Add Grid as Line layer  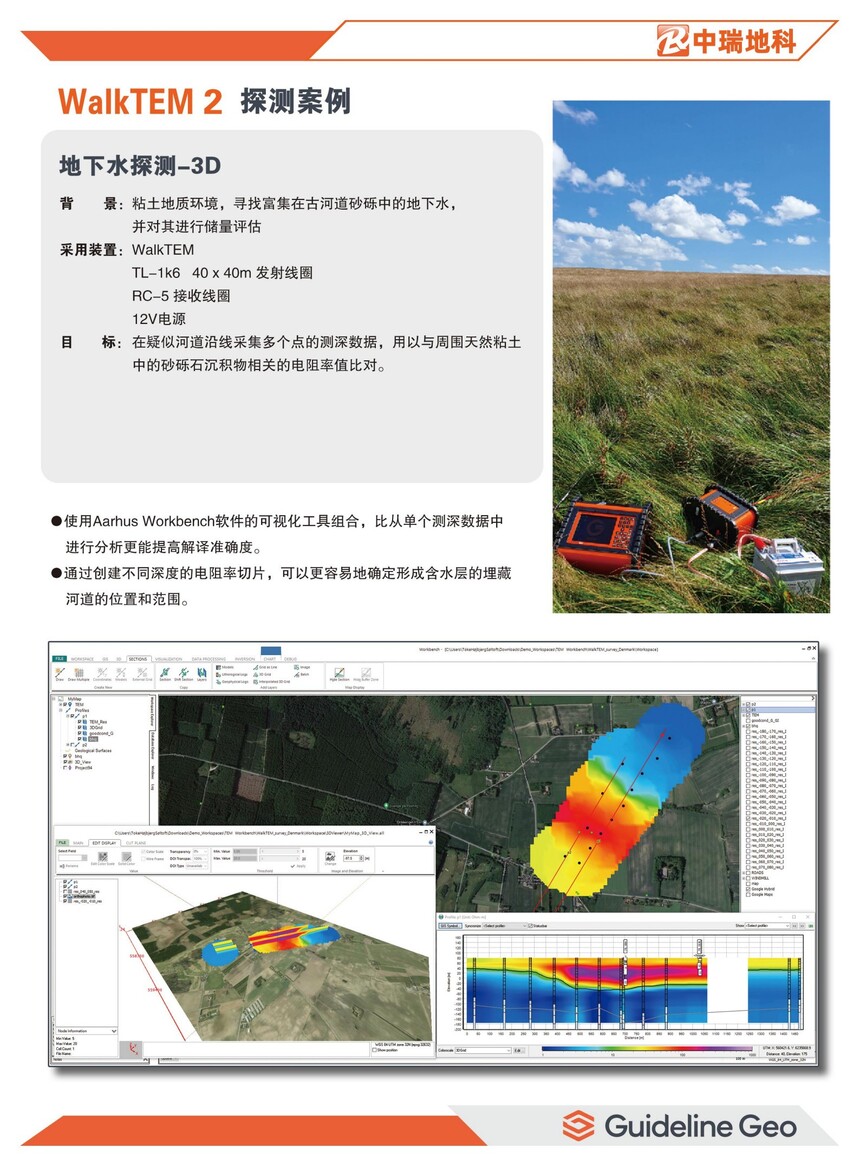[265, 667]
